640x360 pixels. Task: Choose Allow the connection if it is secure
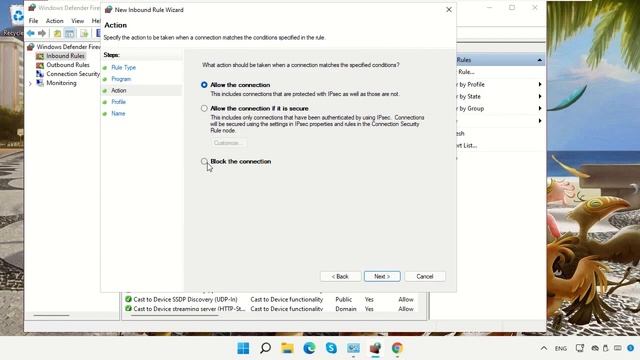pyautogui.click(x=204, y=108)
